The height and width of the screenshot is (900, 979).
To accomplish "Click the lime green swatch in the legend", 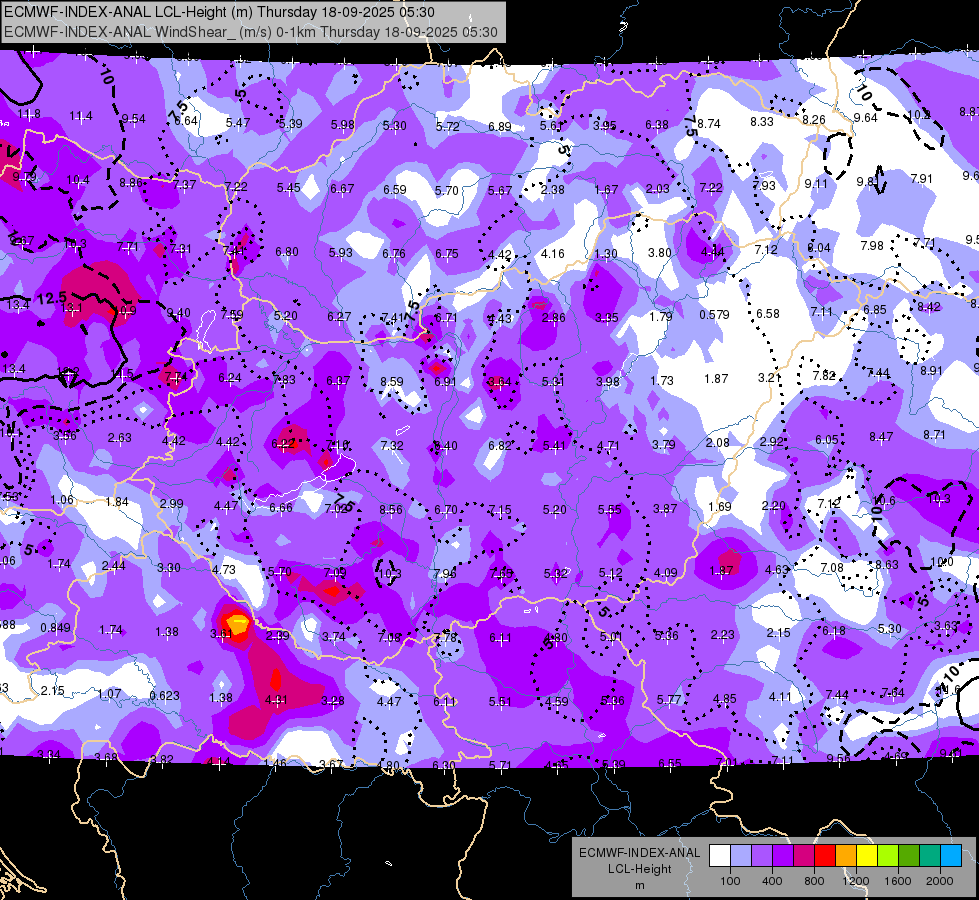I will tap(888, 855).
